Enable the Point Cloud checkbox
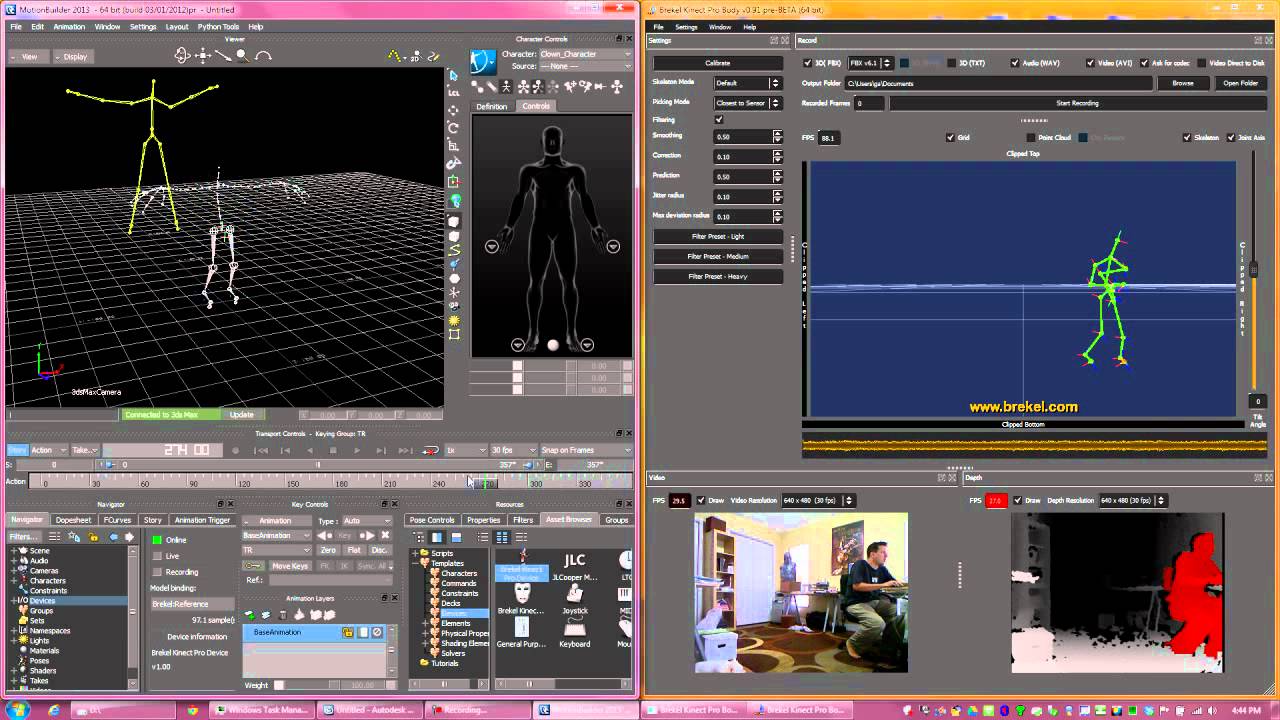The image size is (1280, 720). tap(1031, 138)
